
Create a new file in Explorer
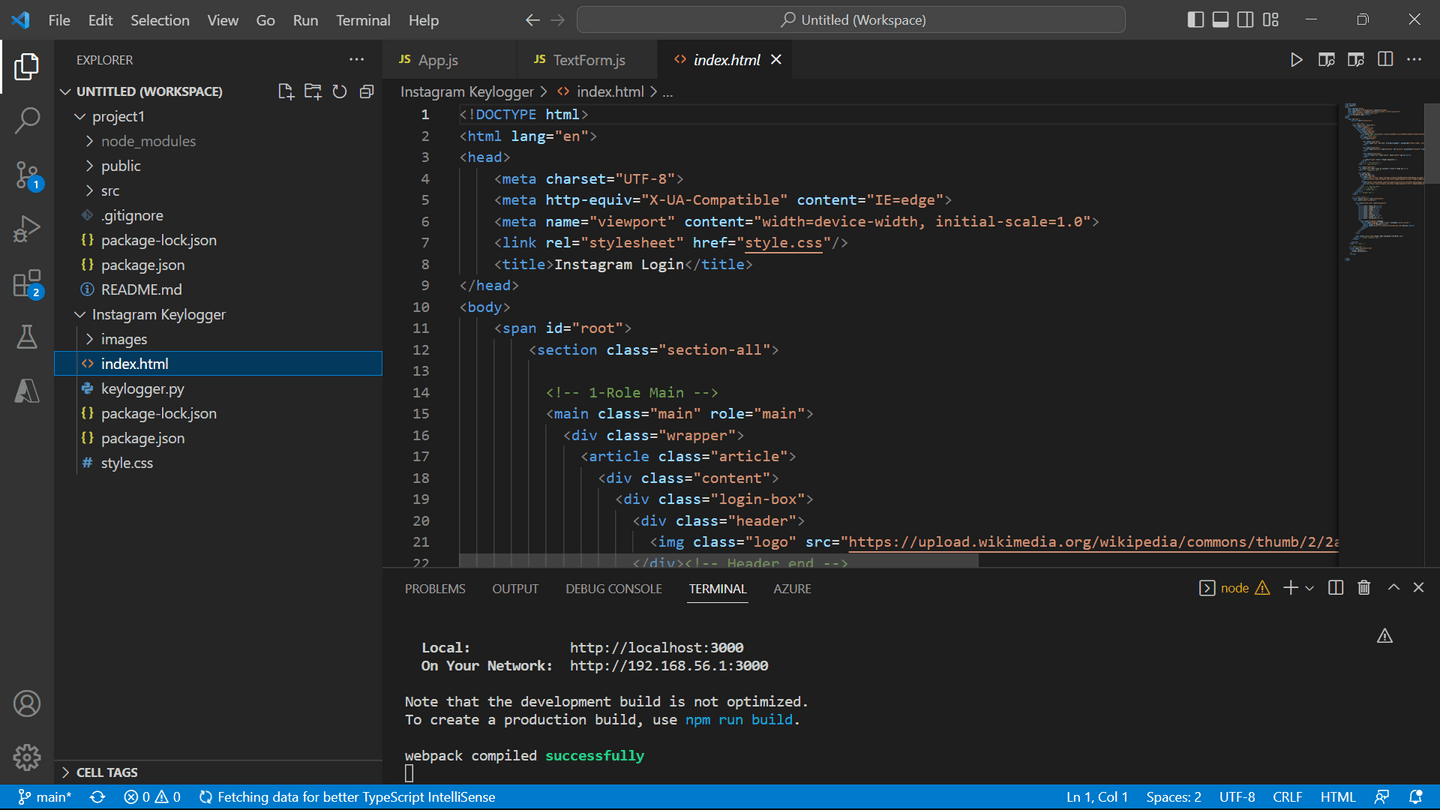286,91
